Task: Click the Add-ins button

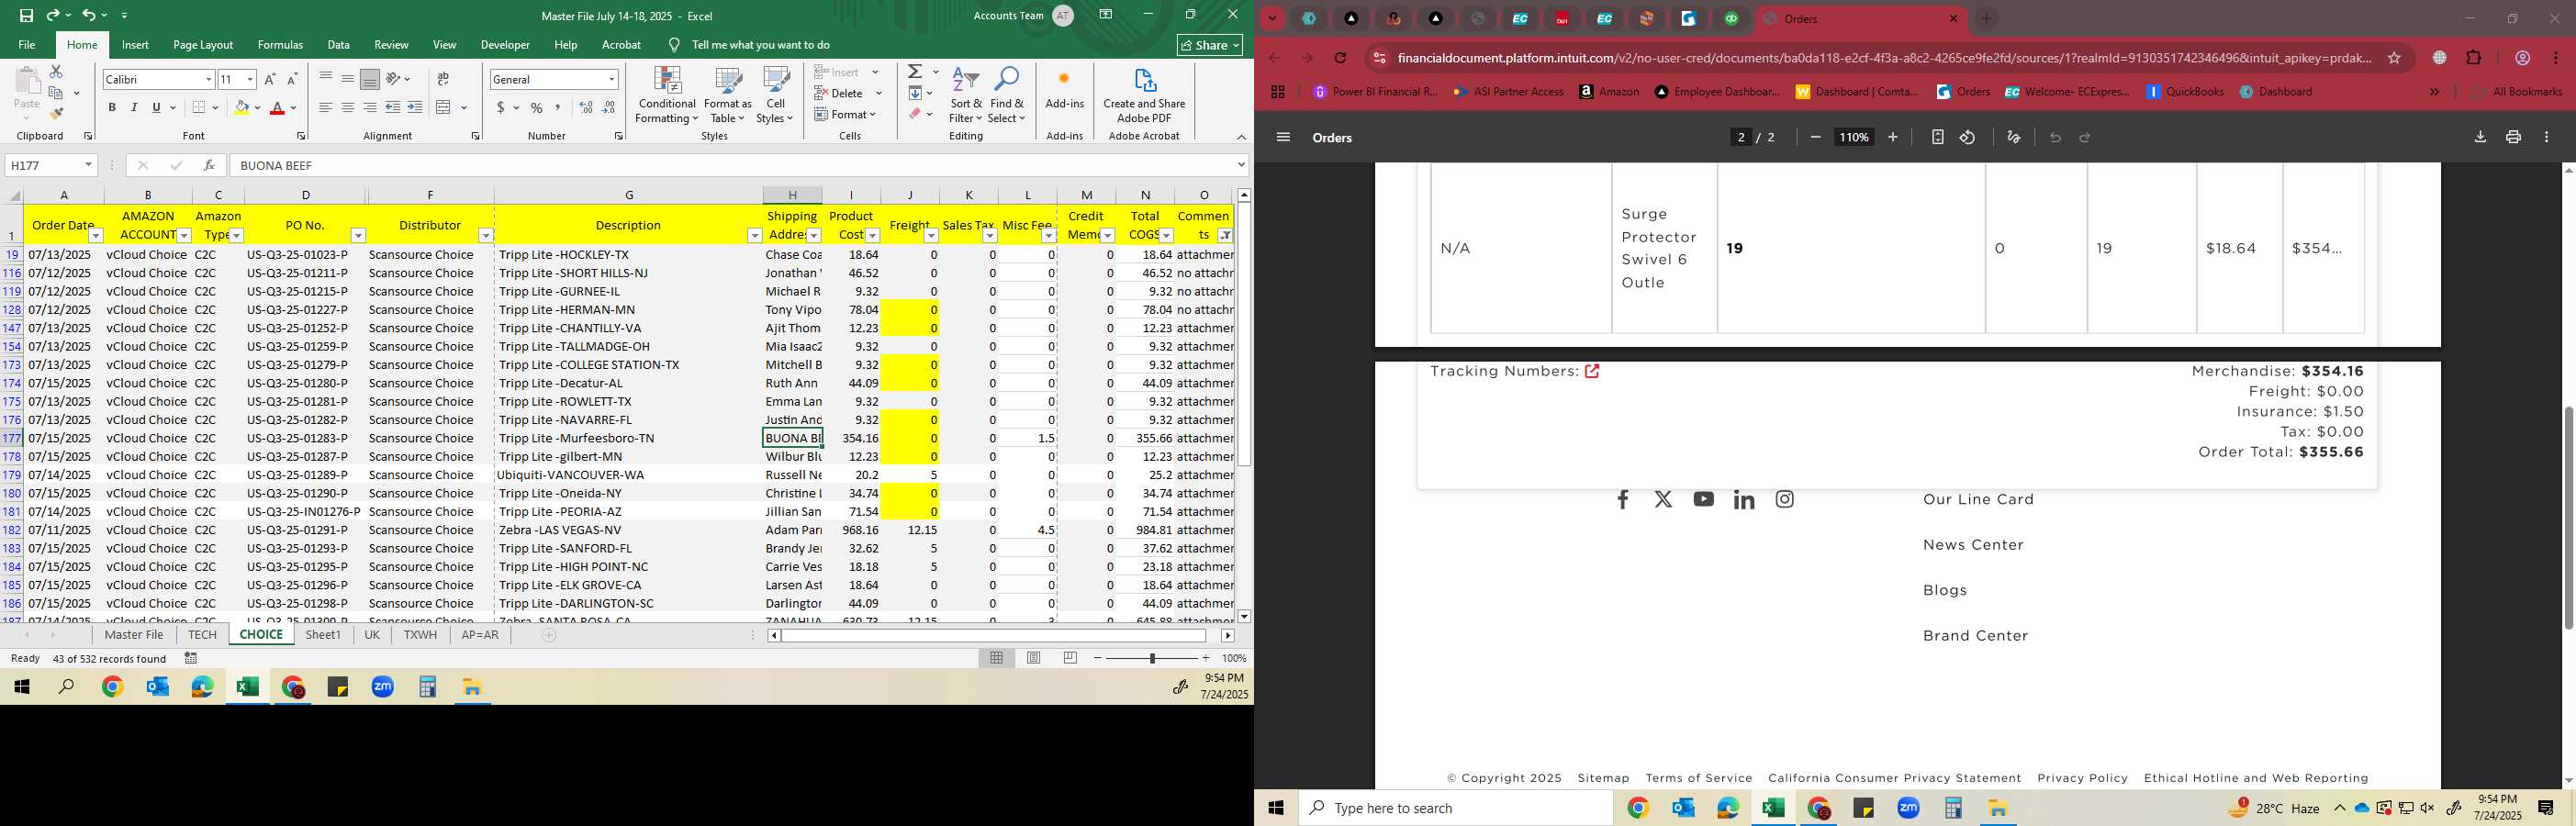Action: [x=1064, y=90]
